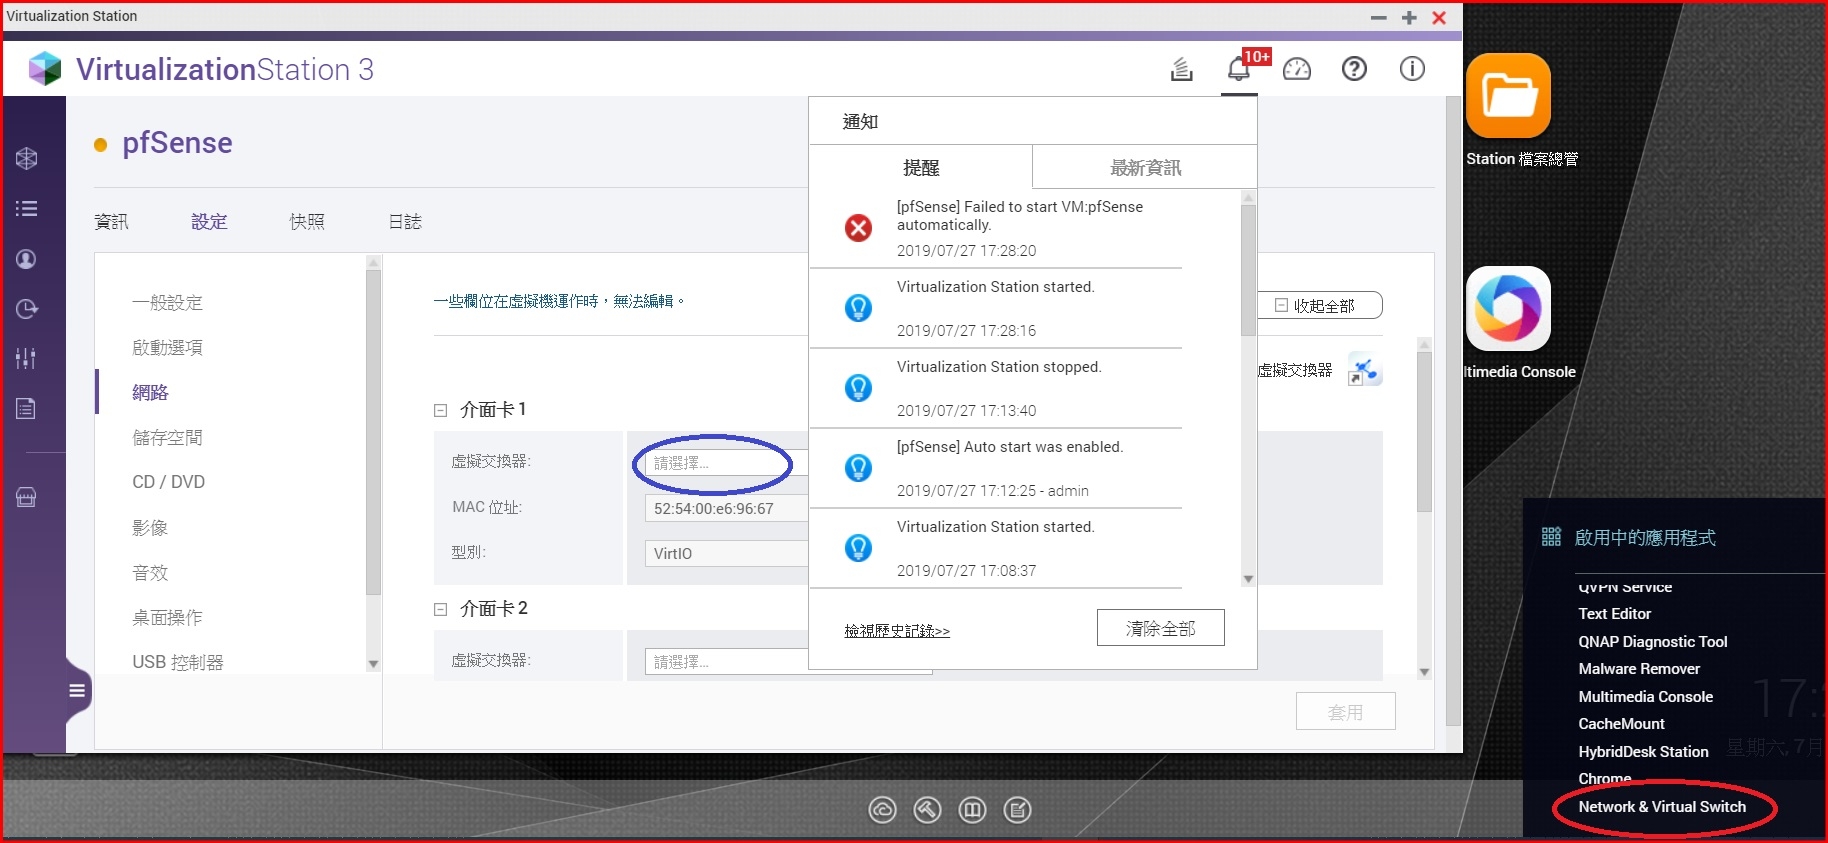The width and height of the screenshot is (1828, 843).
Task: Open the notifications bell icon
Action: tap(1238, 69)
